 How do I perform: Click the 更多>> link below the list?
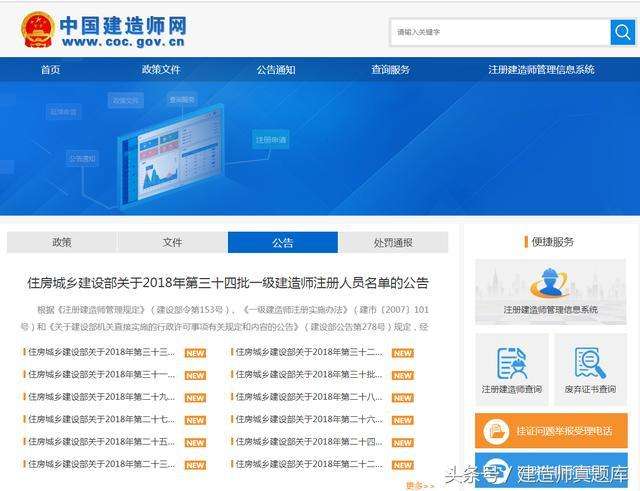420,485
